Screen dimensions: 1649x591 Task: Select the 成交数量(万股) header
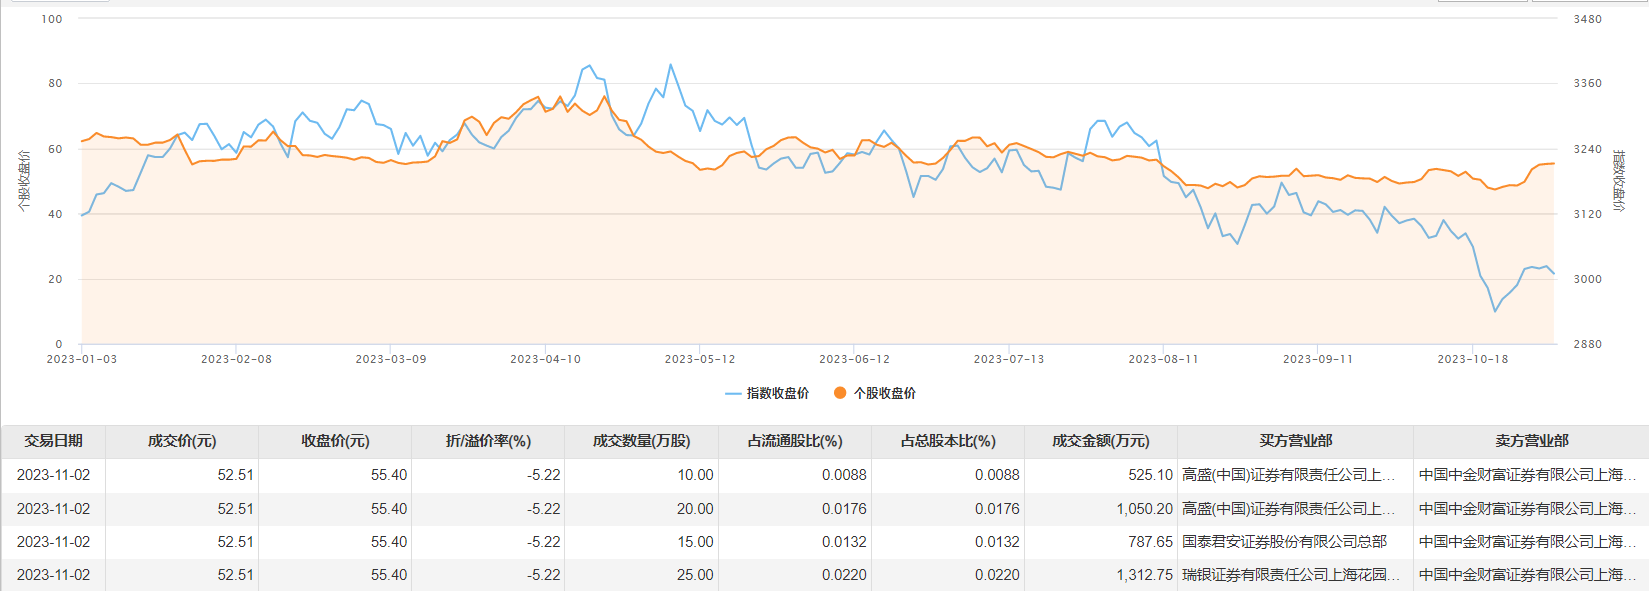[x=641, y=441]
